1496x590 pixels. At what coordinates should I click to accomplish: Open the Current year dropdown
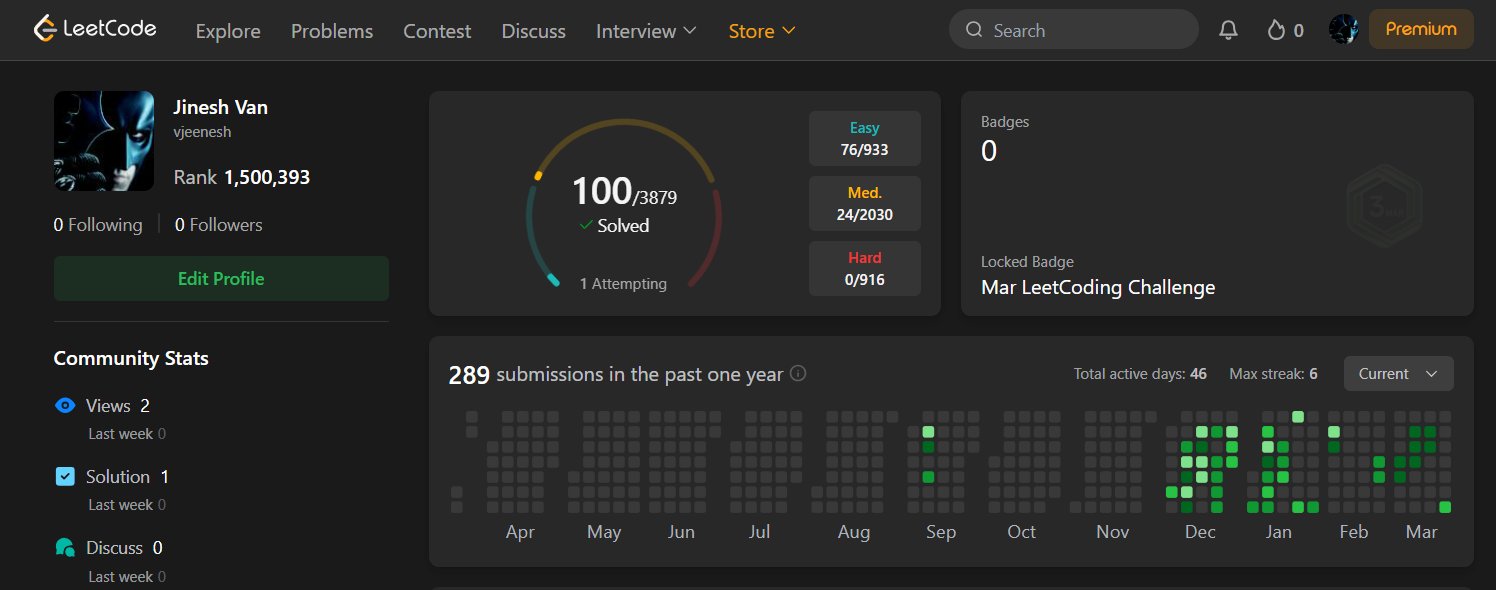(1398, 374)
